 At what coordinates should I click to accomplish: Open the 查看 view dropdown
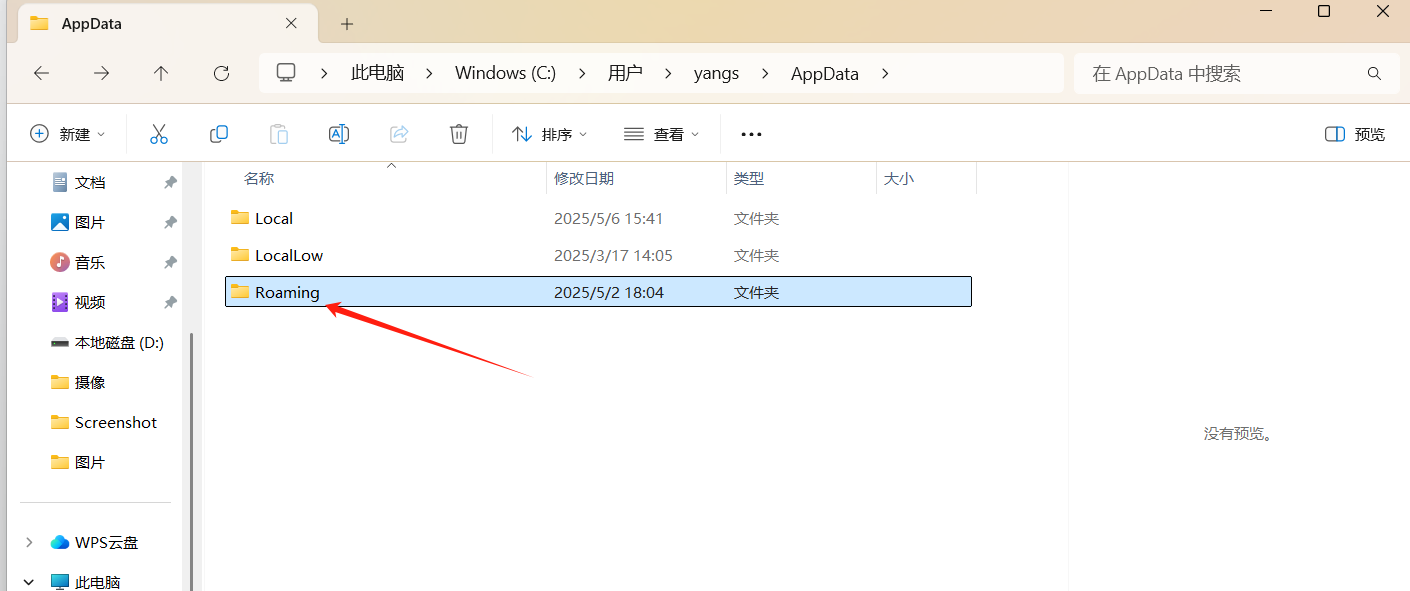click(x=661, y=133)
